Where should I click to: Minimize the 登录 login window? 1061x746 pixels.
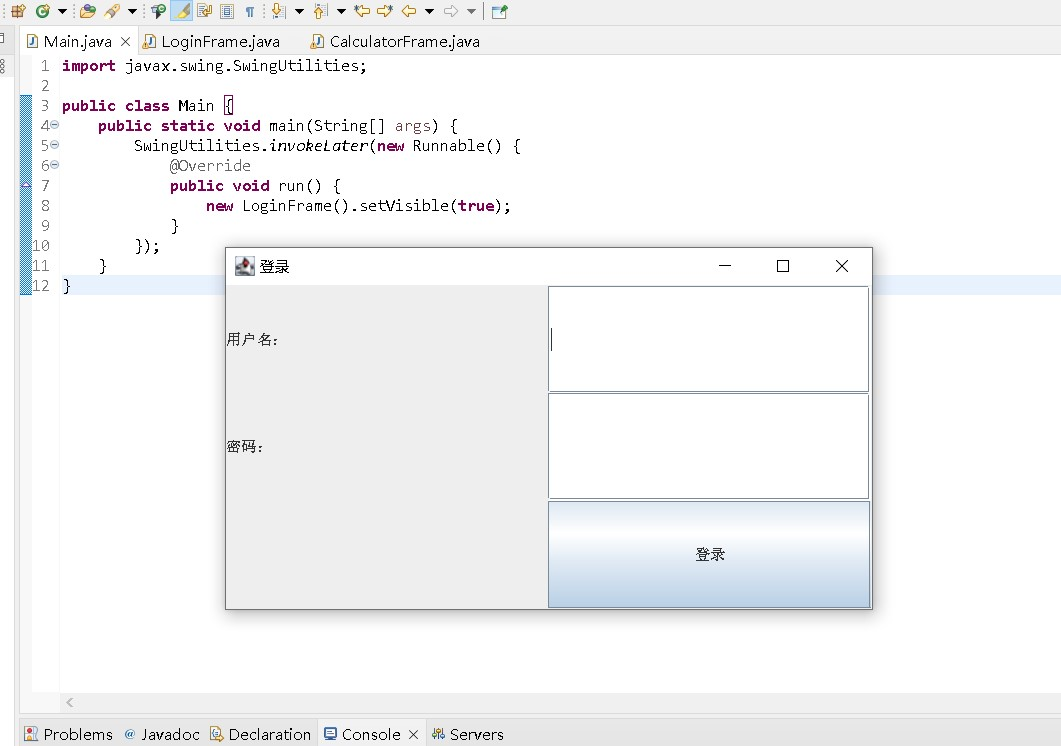tap(725, 266)
